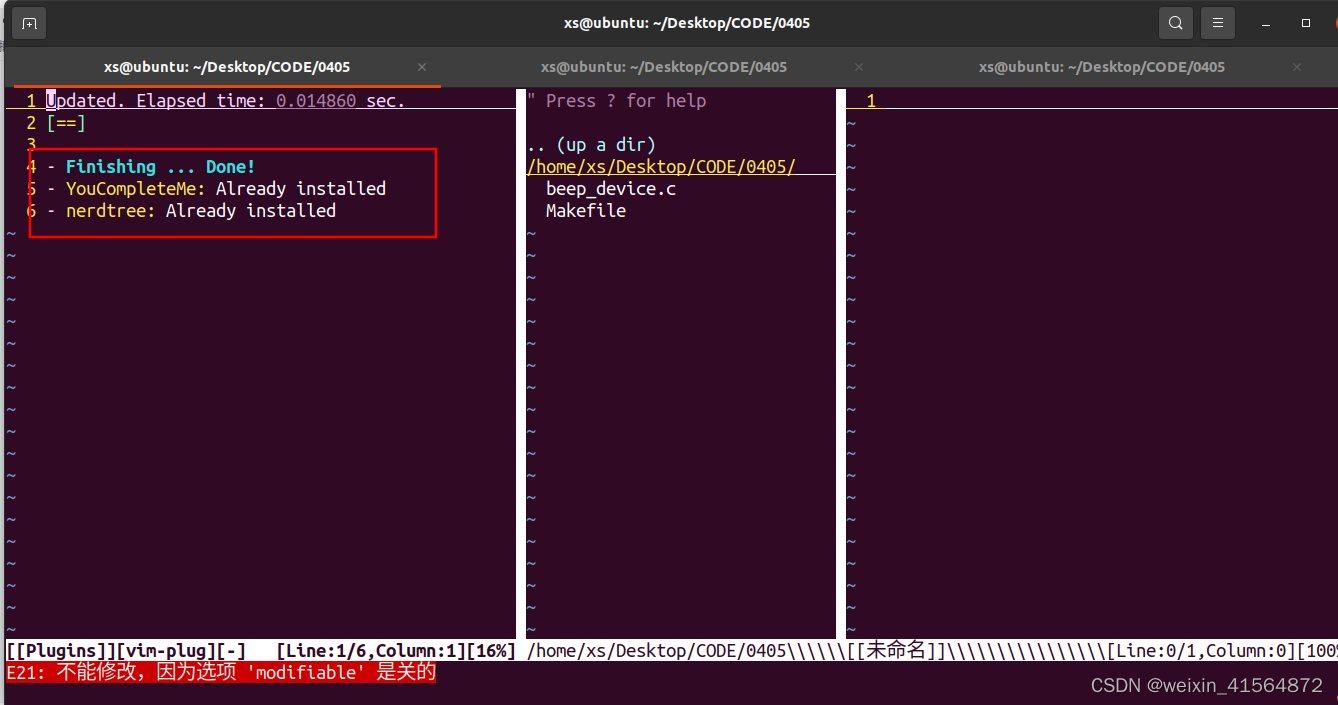1338x705 pixels.
Task: Click the [Plugins][vim-plug] status line segment
Action: point(120,650)
